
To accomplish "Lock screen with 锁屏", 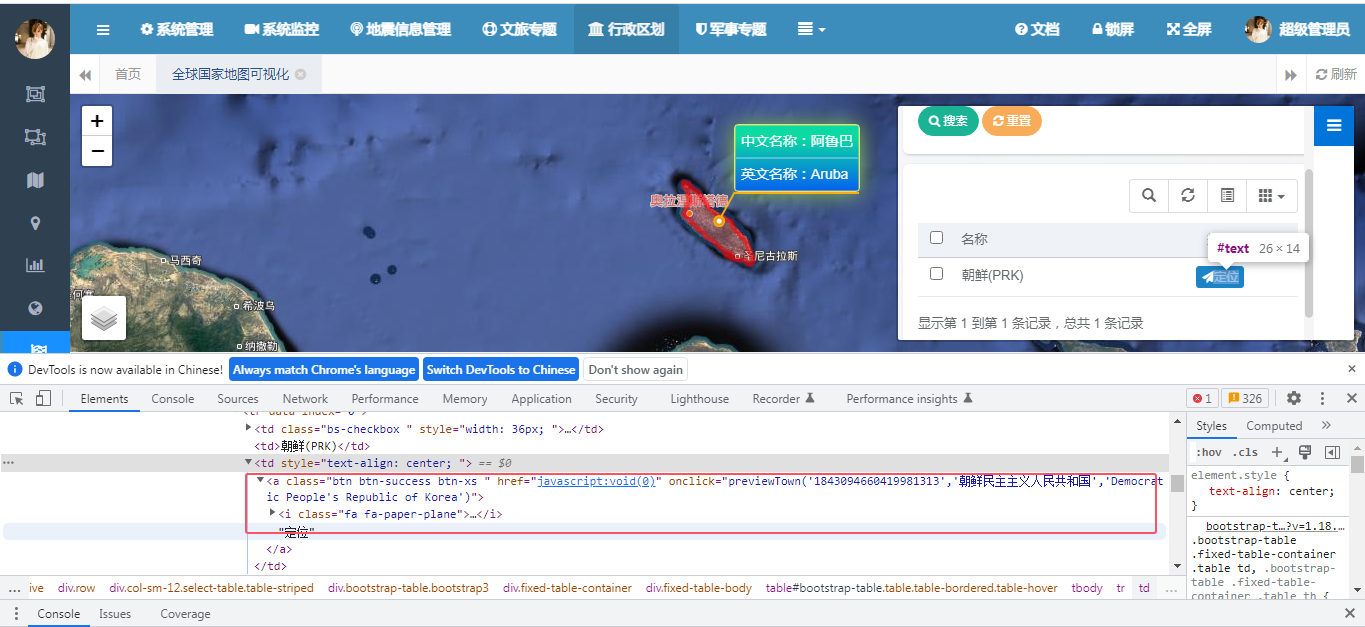I will [1113, 29].
